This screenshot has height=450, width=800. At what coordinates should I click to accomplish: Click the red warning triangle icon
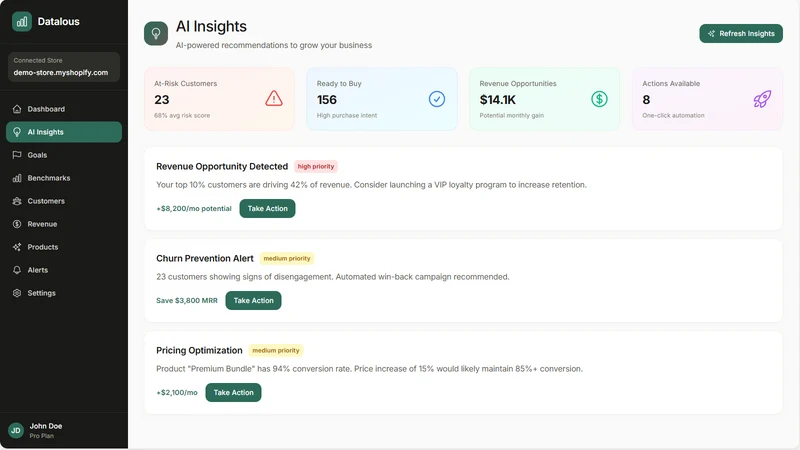(274, 98)
